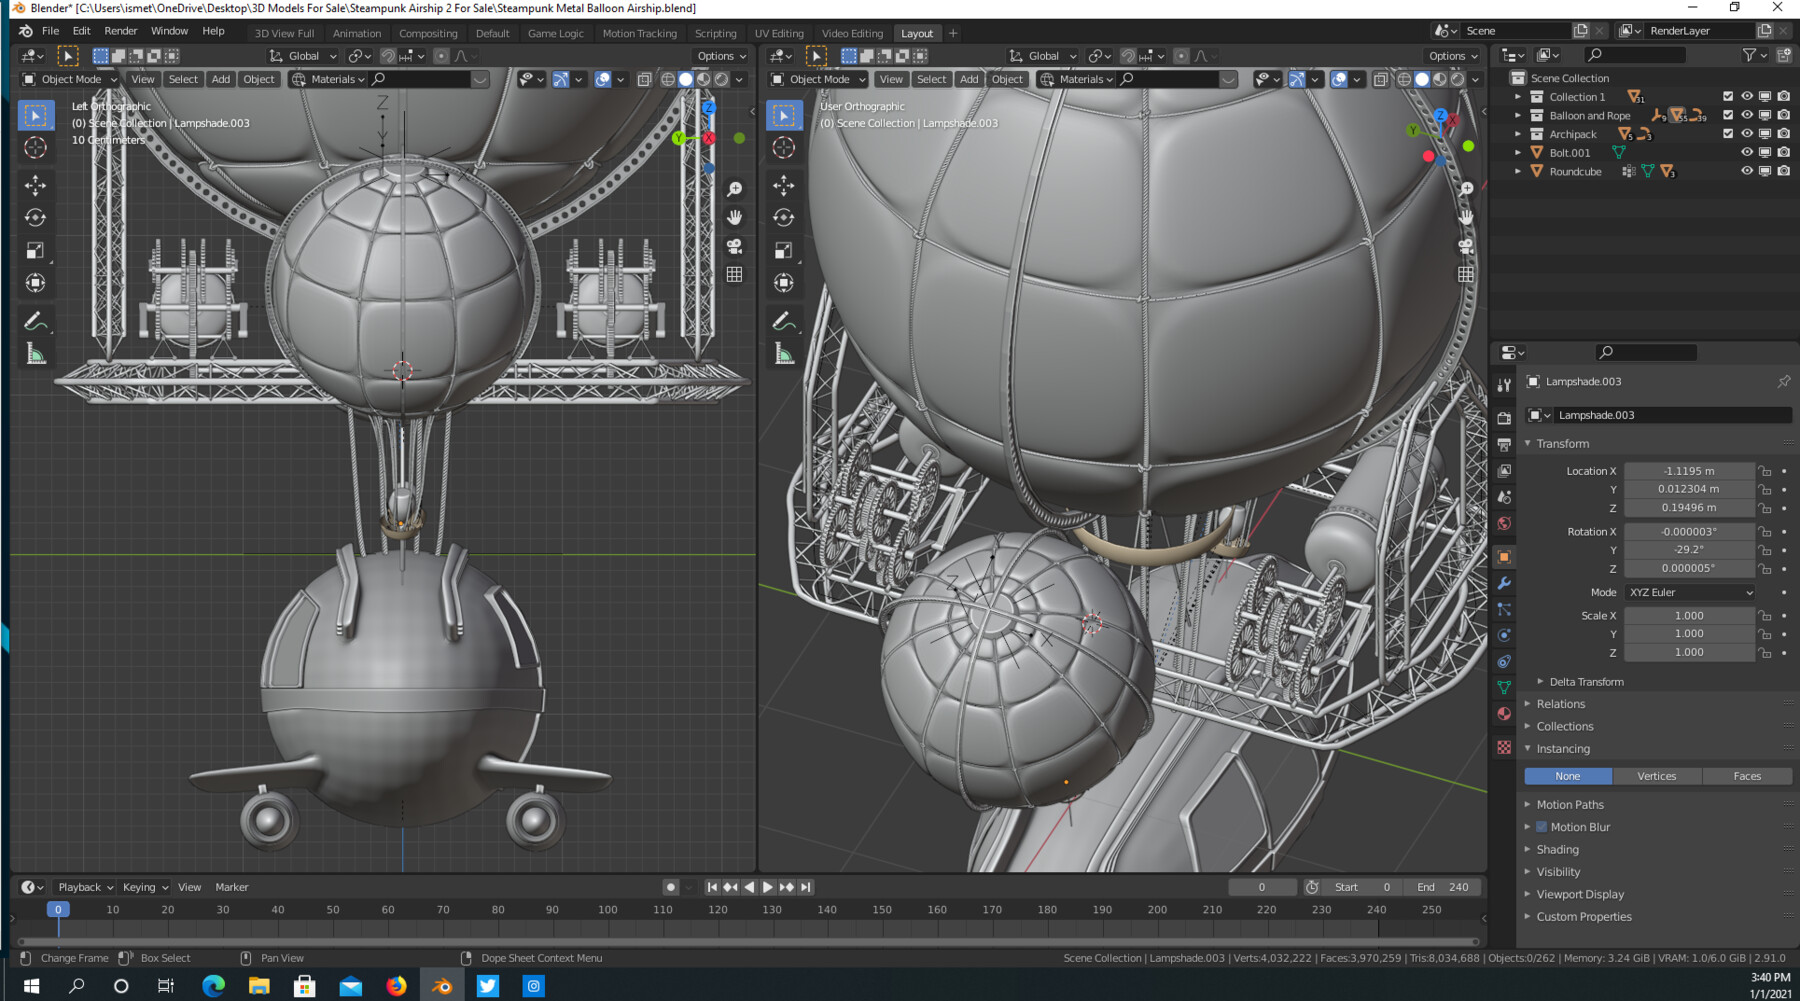Select the Move tool in the left viewport toolbar

coord(36,184)
